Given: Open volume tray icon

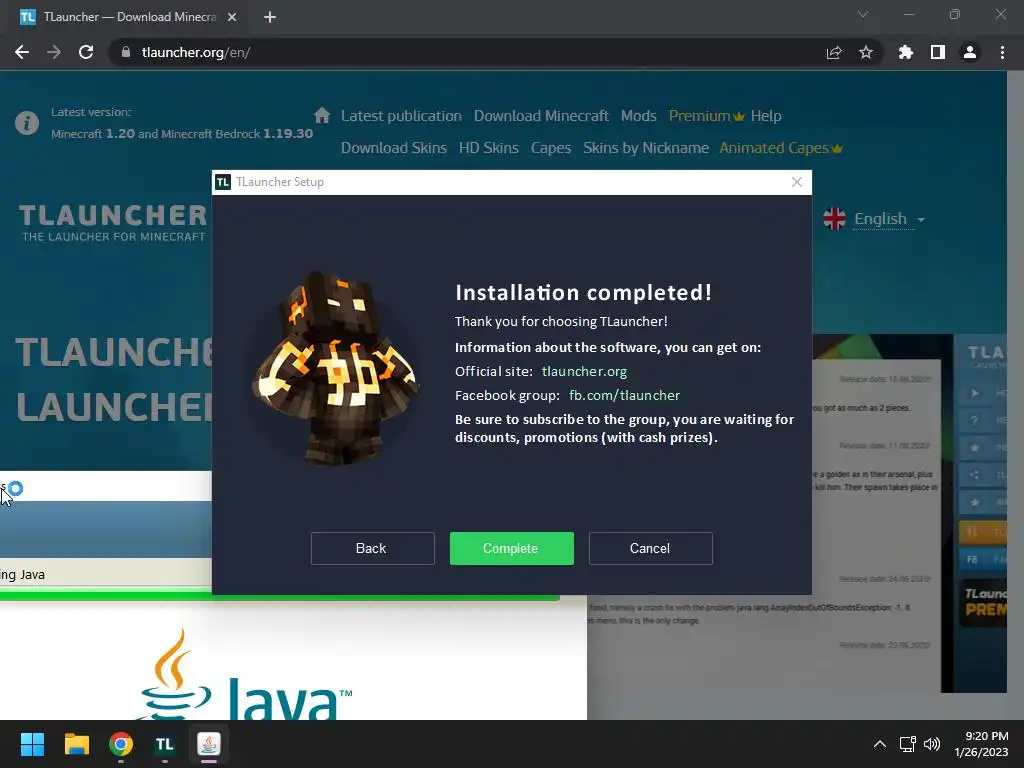Looking at the screenshot, I should click(x=932, y=744).
